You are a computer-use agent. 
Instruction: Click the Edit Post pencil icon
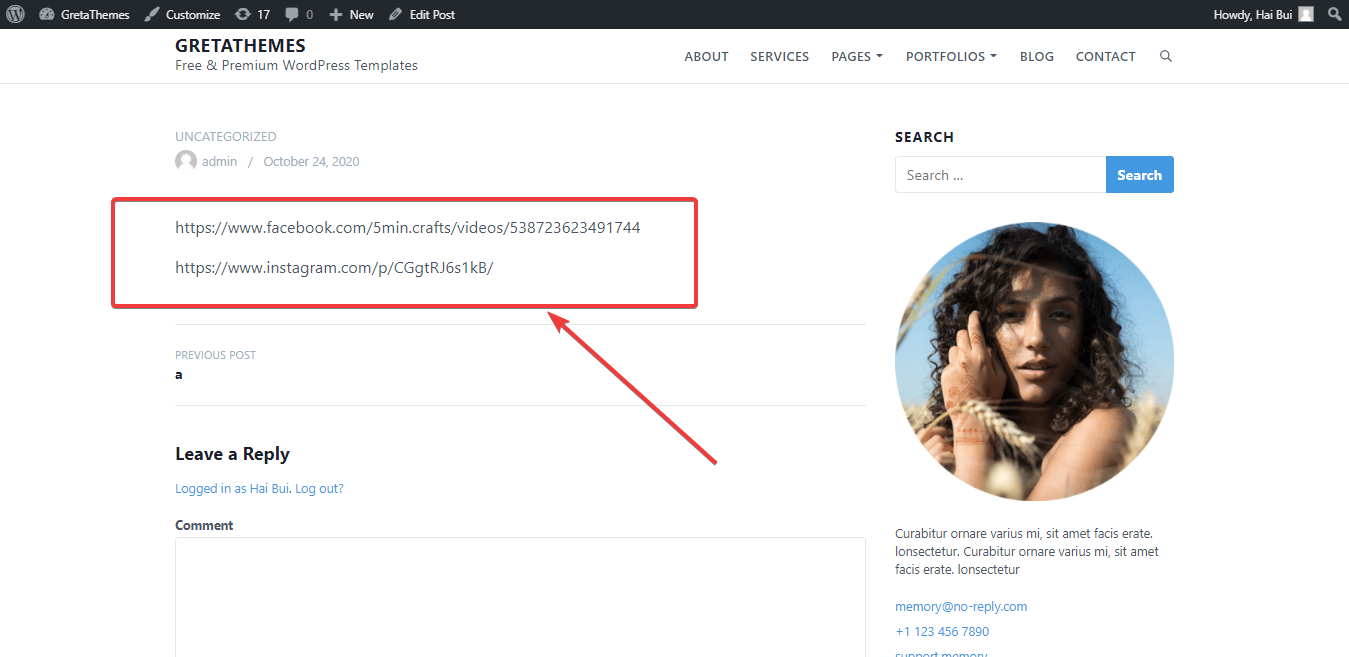tap(394, 14)
